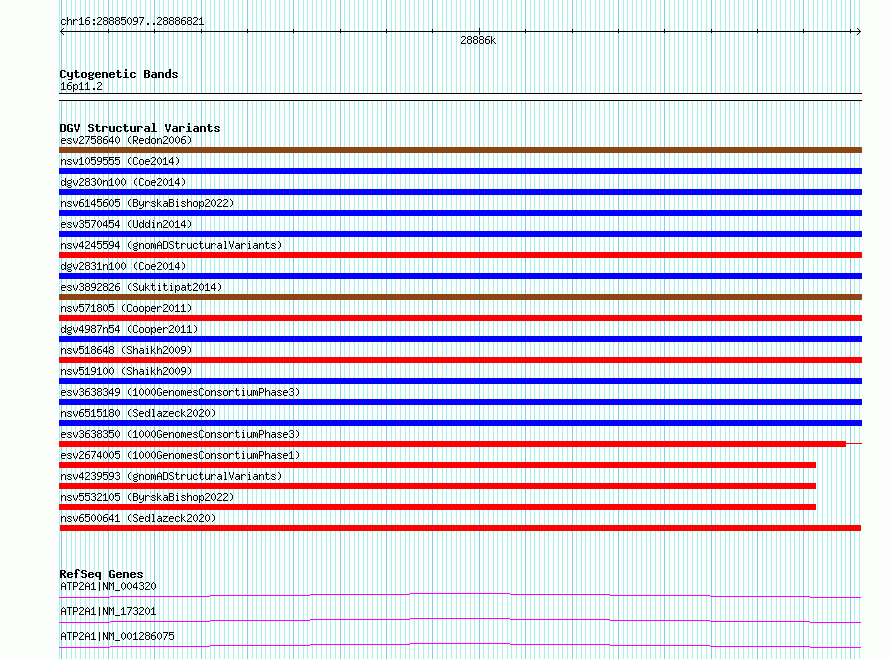
Task: Click the esv2758640 (Redon2006) variant label
Action: coord(126,140)
